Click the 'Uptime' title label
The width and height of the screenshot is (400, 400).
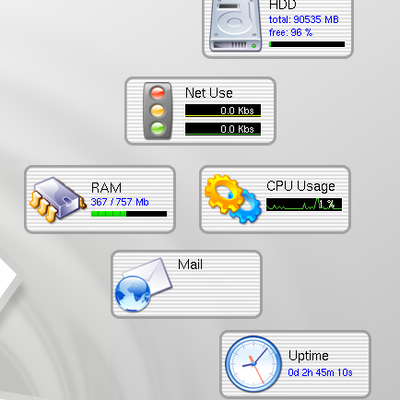[308, 356]
